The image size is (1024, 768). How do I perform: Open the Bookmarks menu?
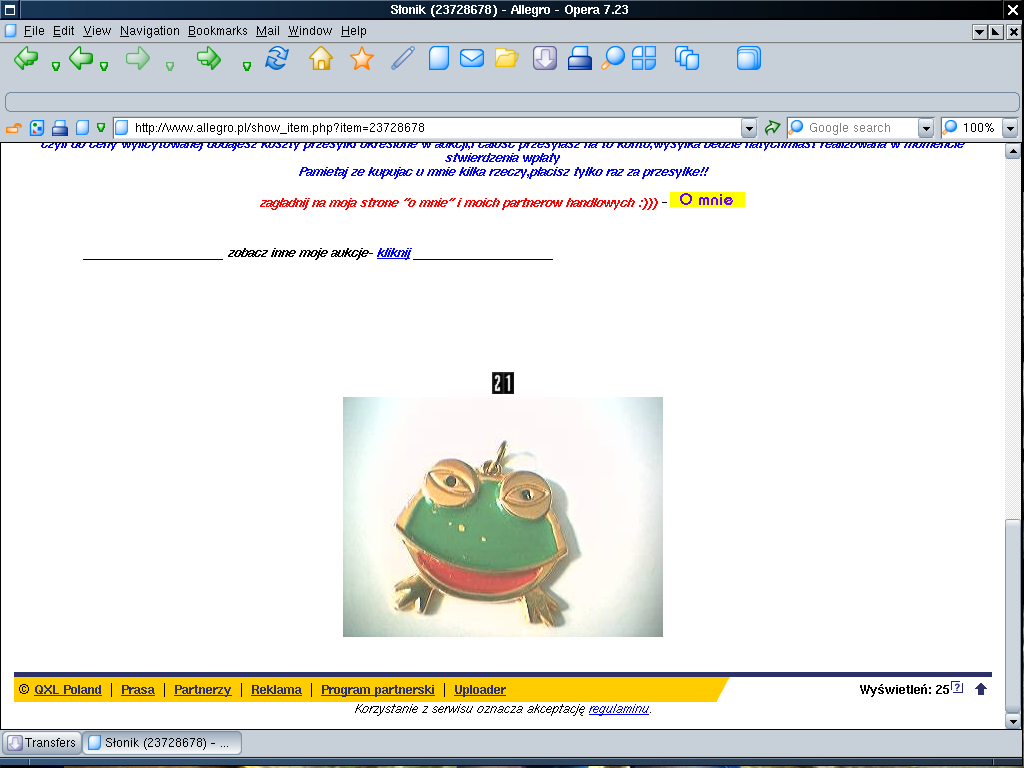pos(217,31)
